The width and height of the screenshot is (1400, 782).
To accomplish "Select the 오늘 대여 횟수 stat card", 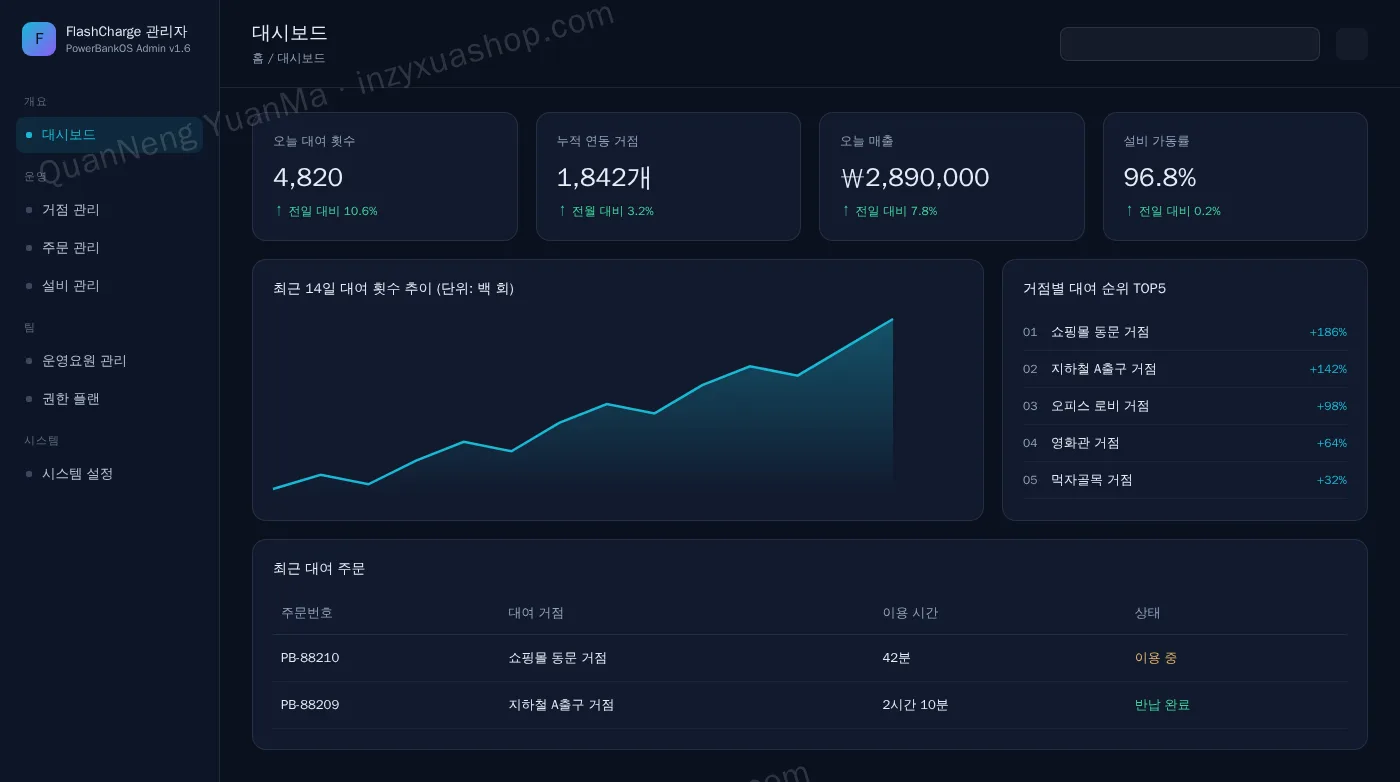I will tap(385, 176).
